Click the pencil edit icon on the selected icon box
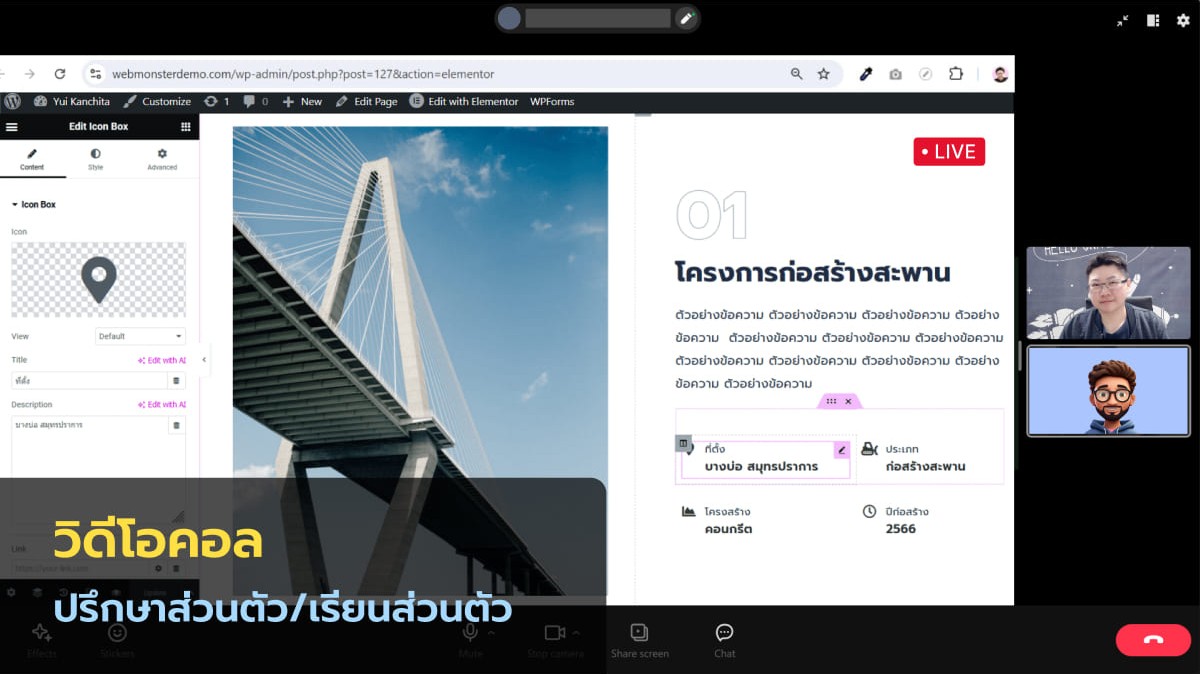The height and width of the screenshot is (674, 1200). point(841,450)
